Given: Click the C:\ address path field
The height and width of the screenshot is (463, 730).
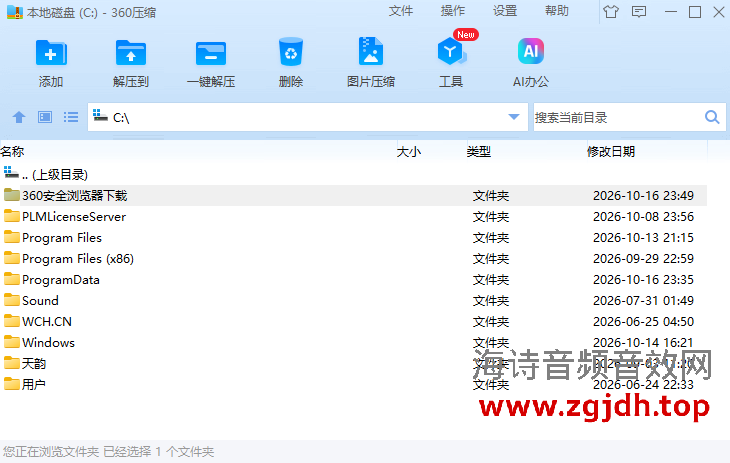Looking at the screenshot, I should point(307,117).
